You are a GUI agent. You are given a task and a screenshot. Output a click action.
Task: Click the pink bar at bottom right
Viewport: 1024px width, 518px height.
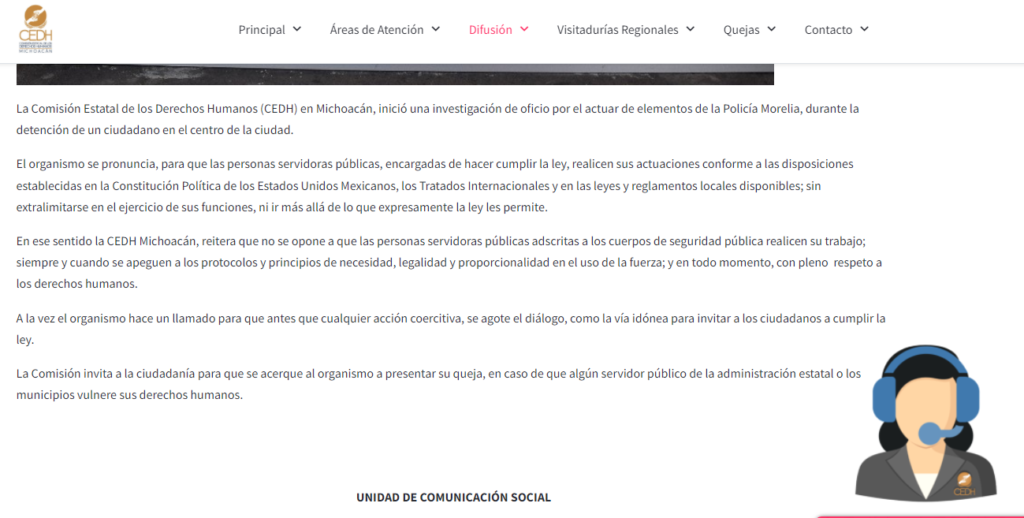pyautogui.click(x=920, y=515)
